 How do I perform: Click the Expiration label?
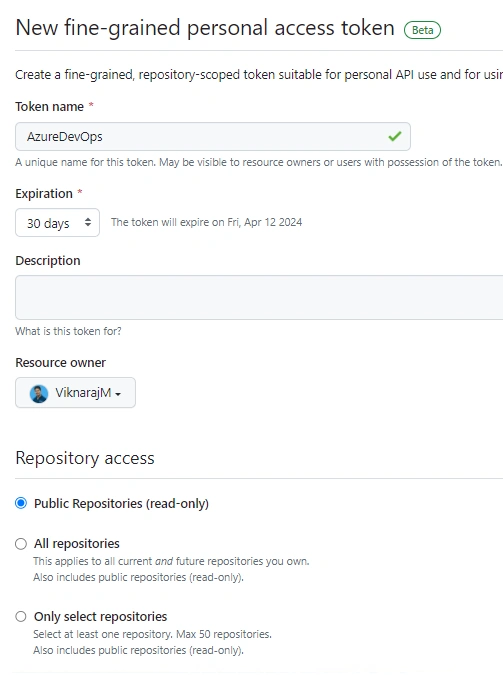click(x=44, y=194)
